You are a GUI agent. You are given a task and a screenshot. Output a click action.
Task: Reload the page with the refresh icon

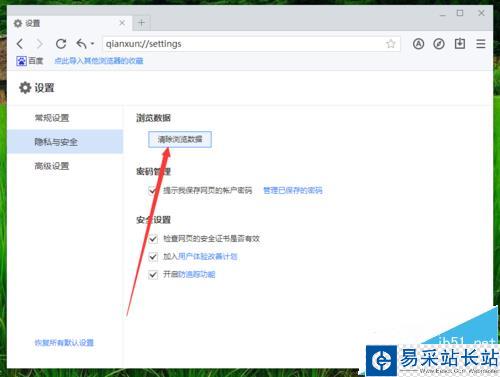coord(61,44)
